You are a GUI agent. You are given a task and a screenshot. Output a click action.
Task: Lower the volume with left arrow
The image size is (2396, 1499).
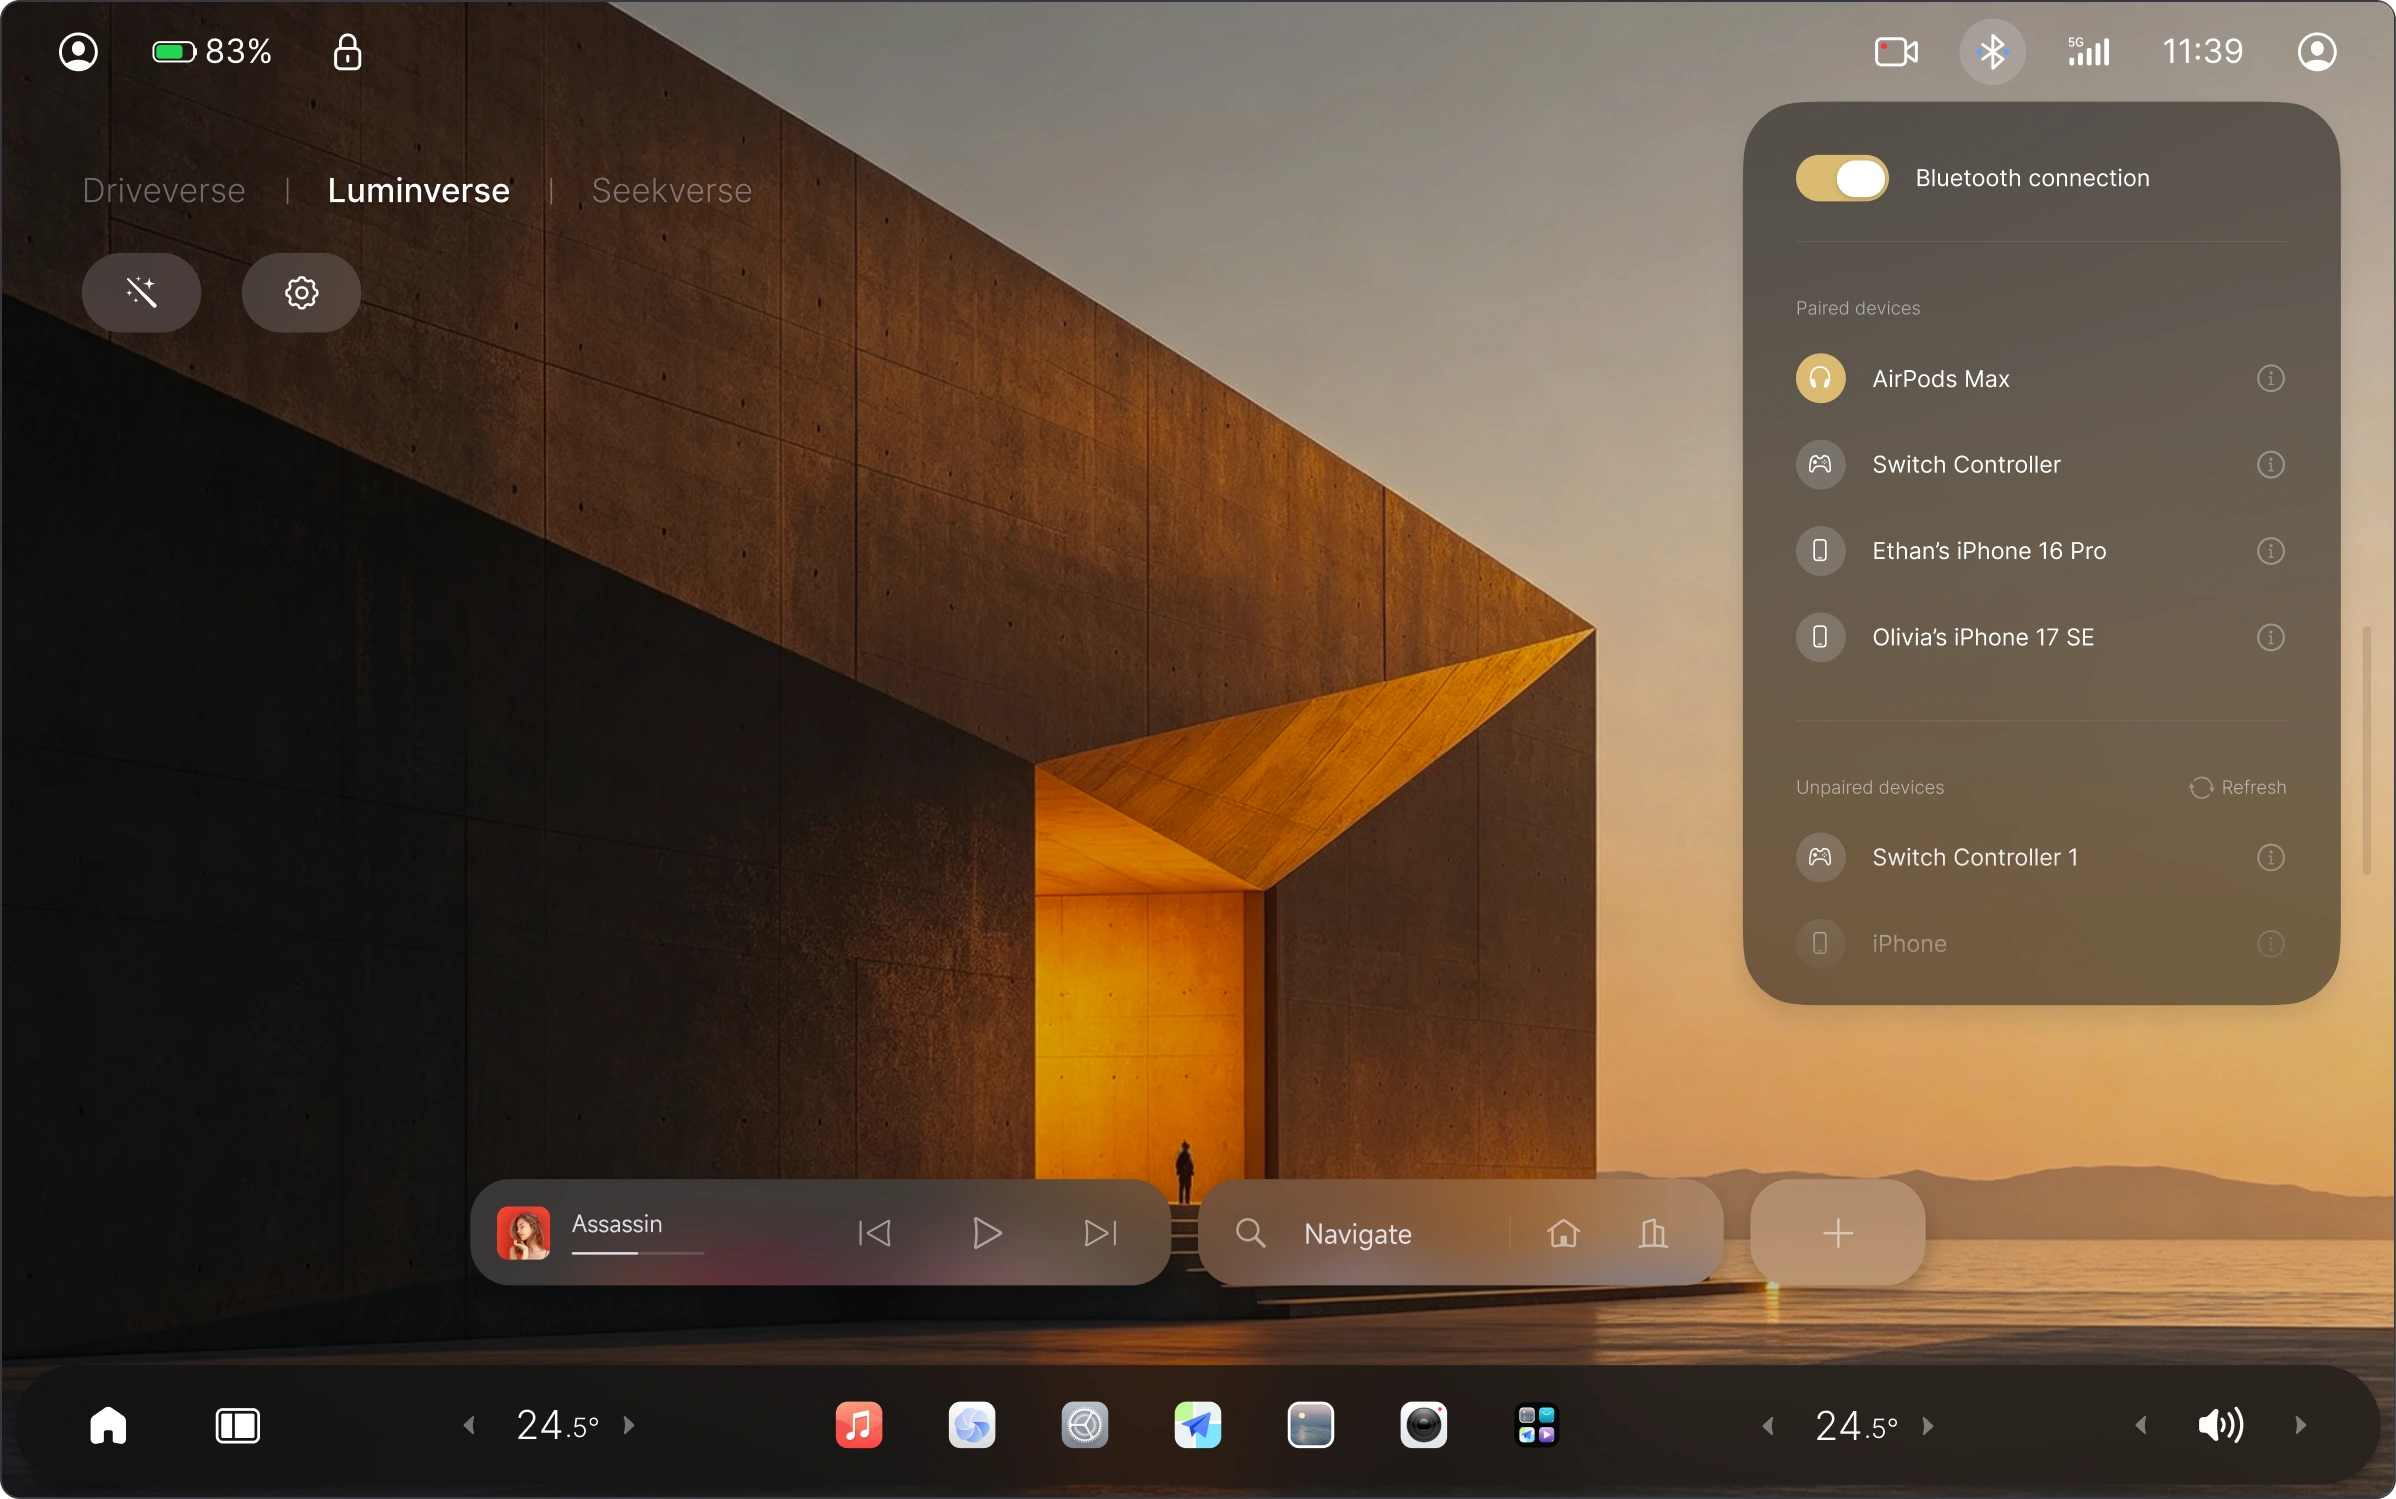tap(2141, 1426)
